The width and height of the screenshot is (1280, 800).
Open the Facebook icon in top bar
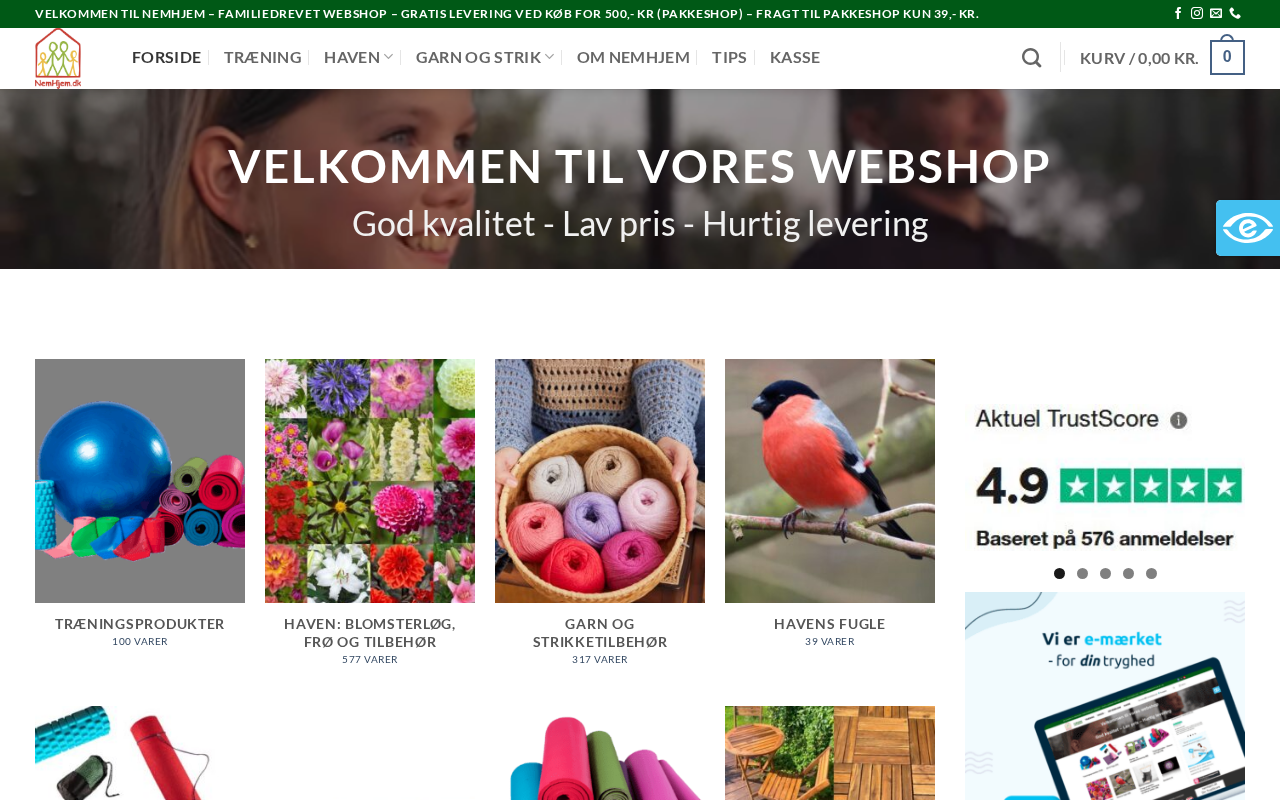click(x=1178, y=14)
